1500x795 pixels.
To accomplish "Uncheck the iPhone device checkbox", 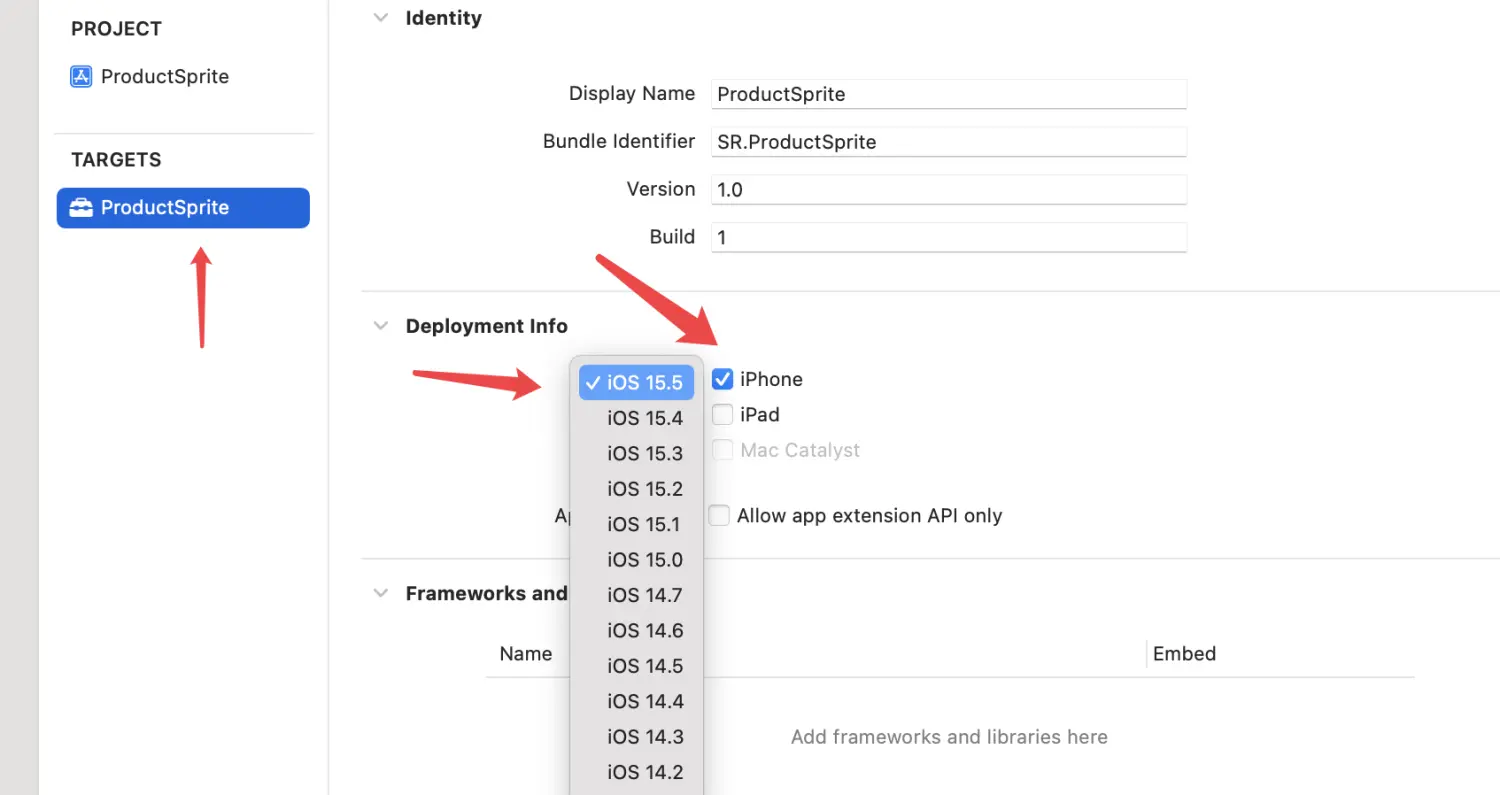I will click(x=722, y=379).
